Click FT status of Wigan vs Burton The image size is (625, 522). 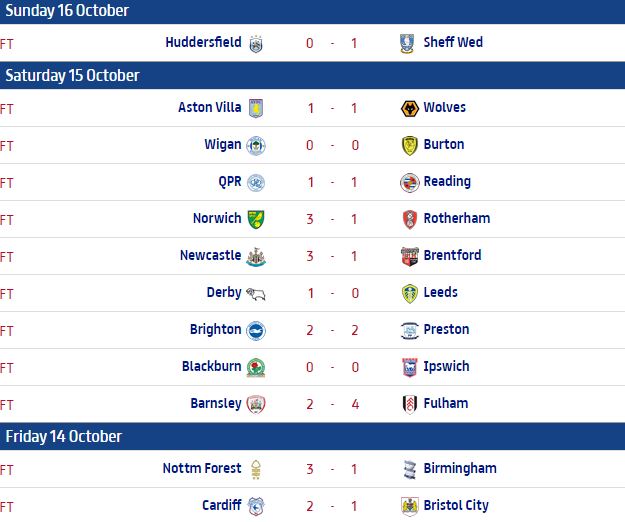click(x=7, y=145)
